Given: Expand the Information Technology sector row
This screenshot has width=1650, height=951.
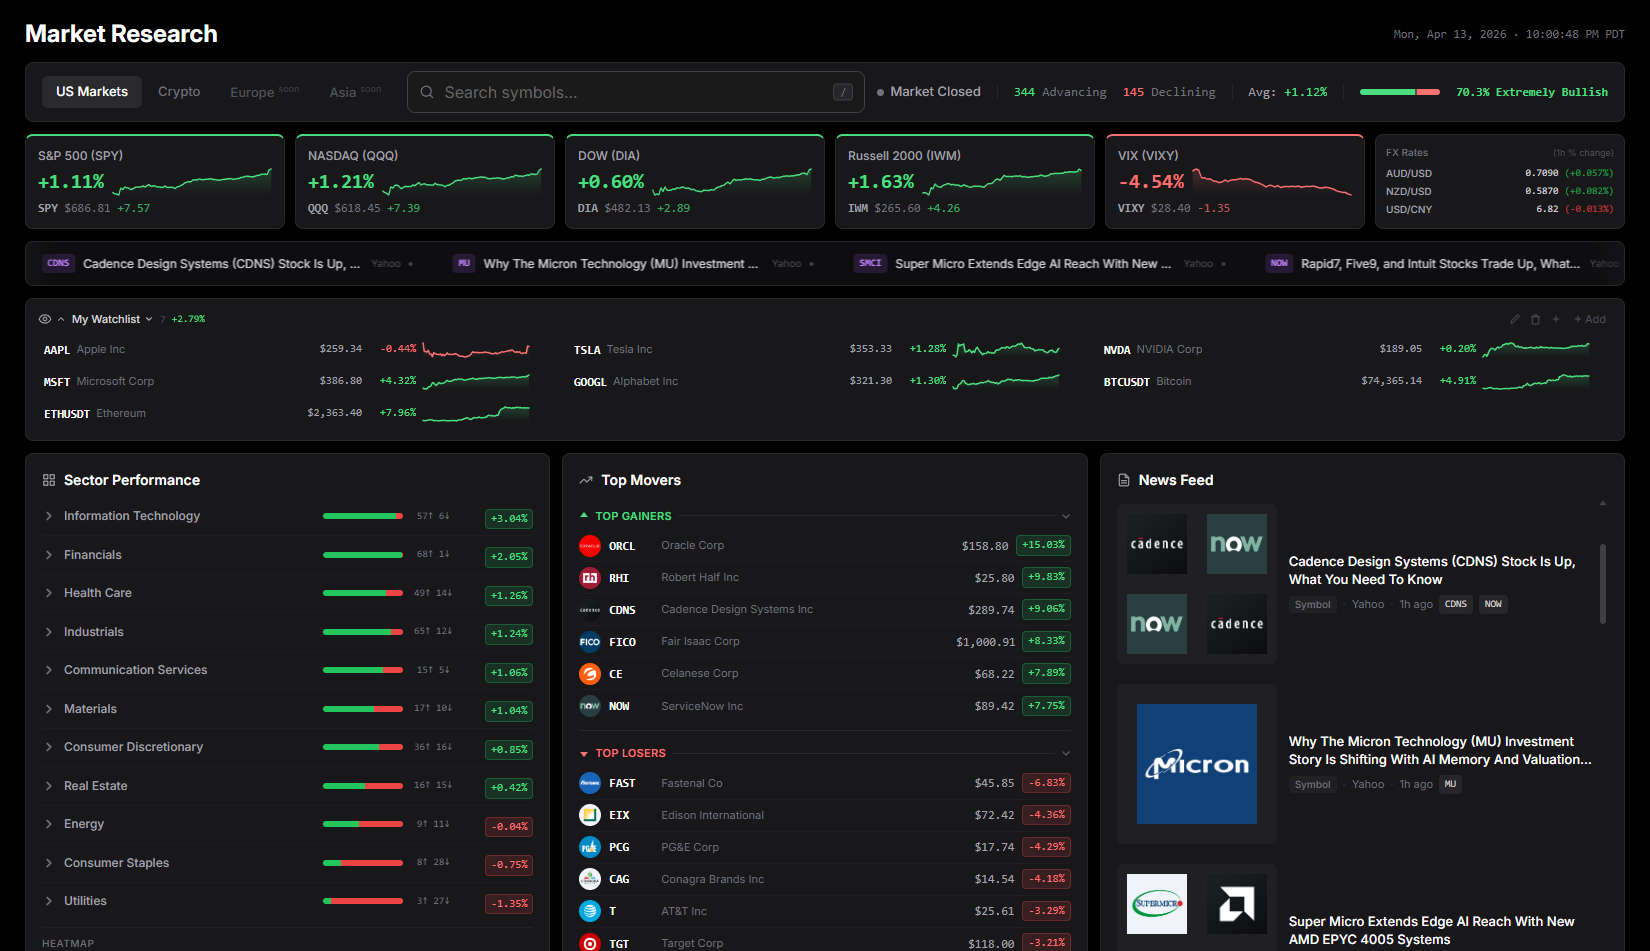Looking at the screenshot, I should [287, 517].
